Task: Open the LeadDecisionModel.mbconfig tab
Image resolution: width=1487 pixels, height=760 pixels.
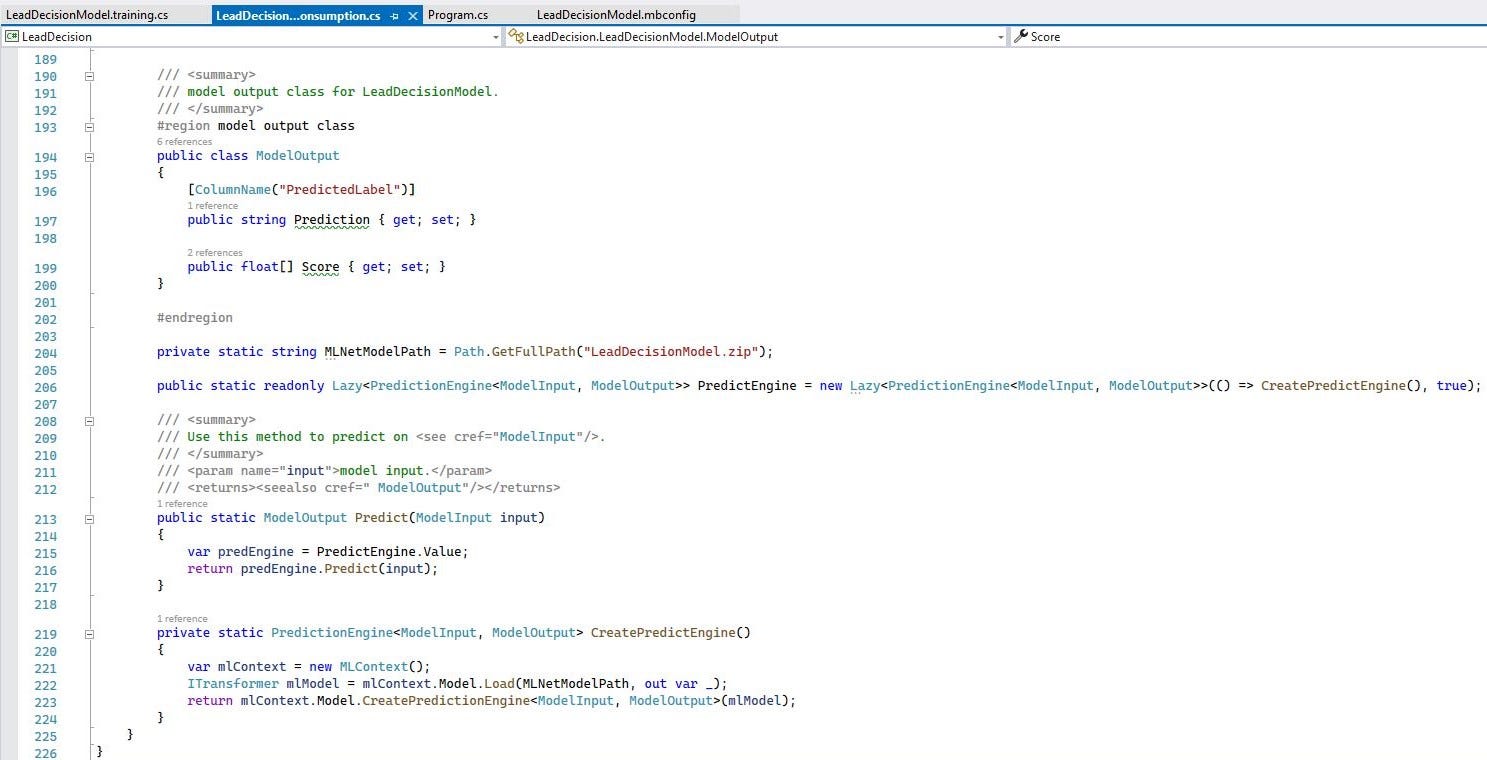Action: [x=616, y=15]
